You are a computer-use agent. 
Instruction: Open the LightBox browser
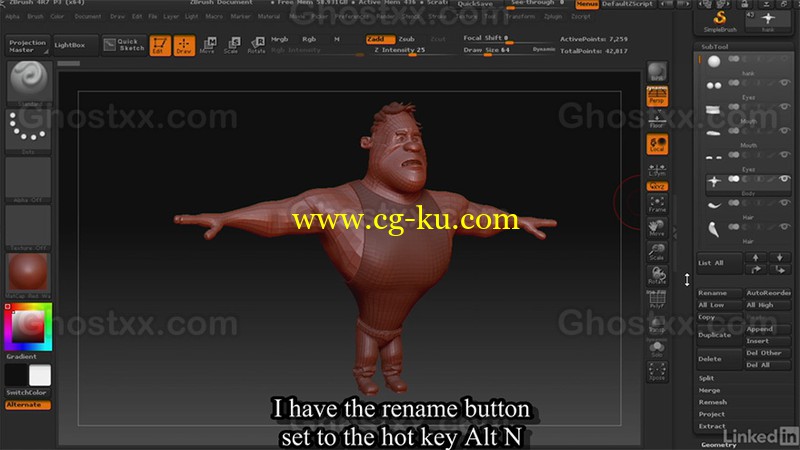click(x=75, y=45)
